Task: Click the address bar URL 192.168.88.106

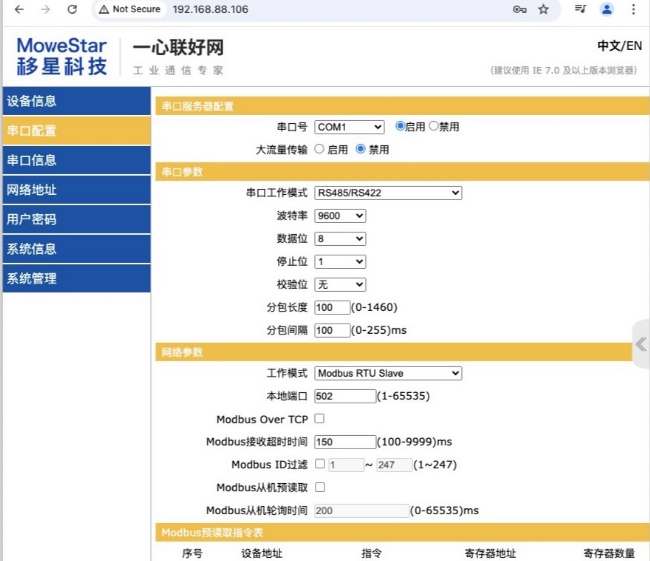Action: [210, 9]
